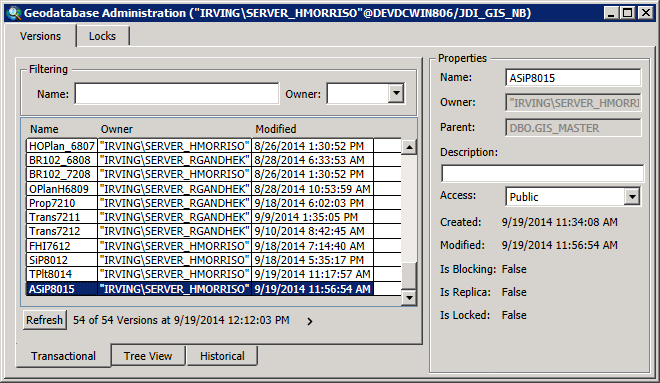Click the right chevron next to version count
The width and height of the screenshot is (660, 383).
click(x=310, y=322)
